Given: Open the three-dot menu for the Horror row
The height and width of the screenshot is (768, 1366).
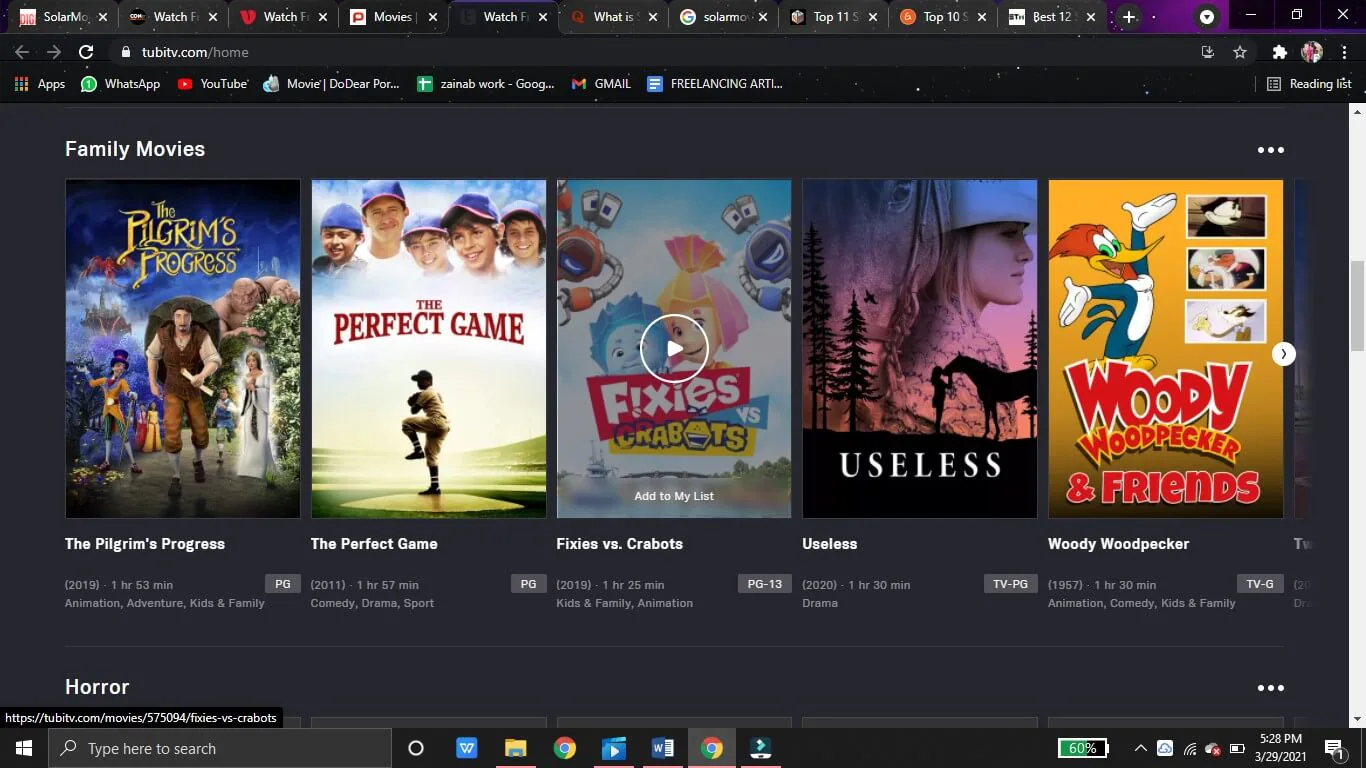Looking at the screenshot, I should [x=1270, y=688].
